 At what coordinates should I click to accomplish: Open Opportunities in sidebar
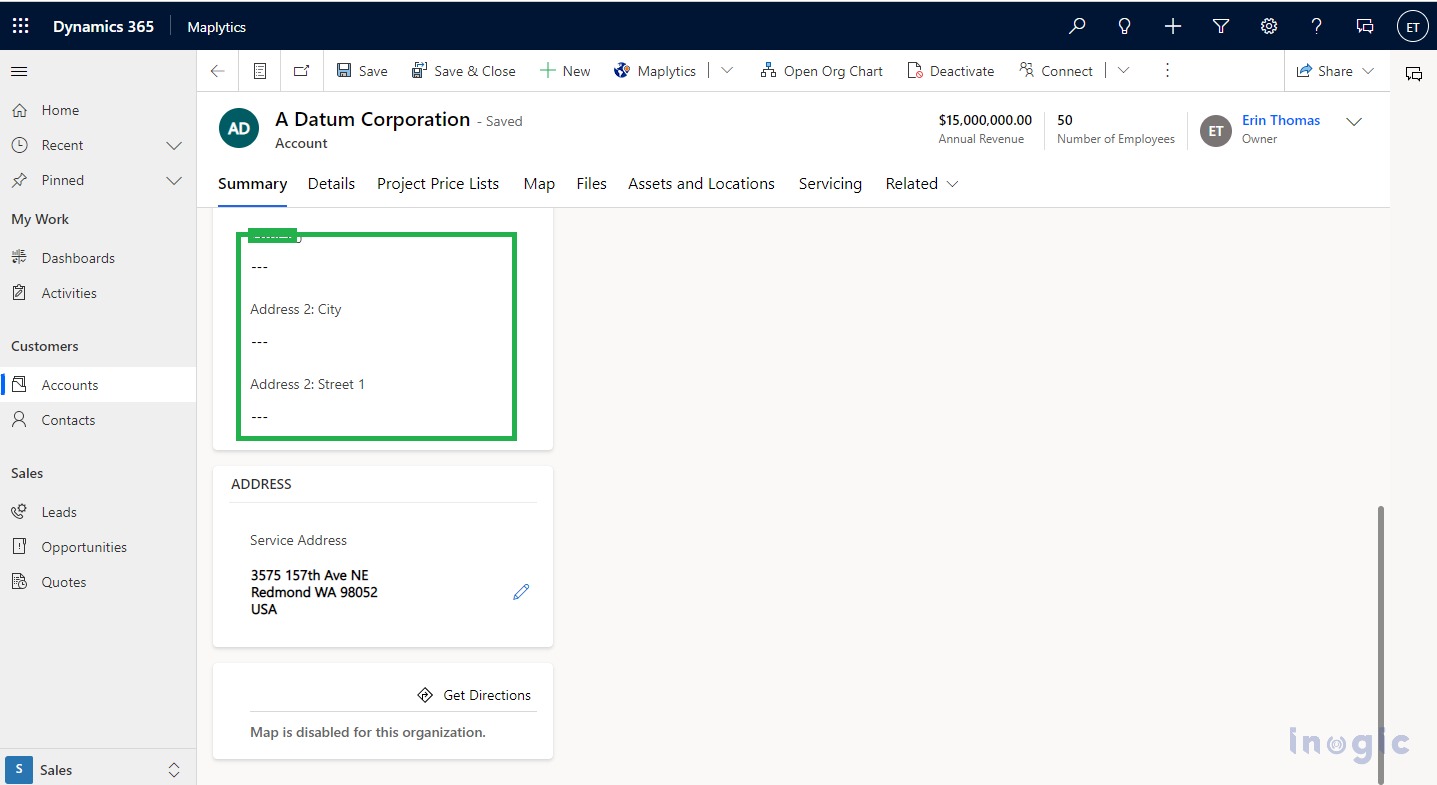[x=98, y=547]
